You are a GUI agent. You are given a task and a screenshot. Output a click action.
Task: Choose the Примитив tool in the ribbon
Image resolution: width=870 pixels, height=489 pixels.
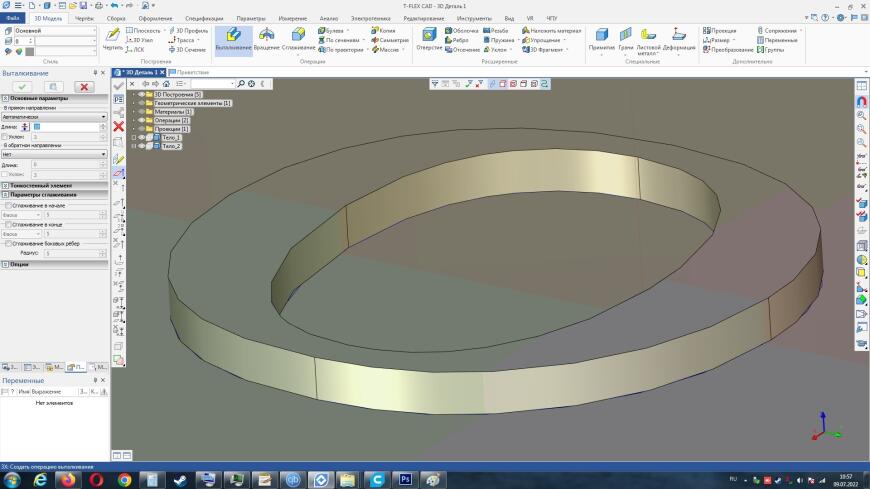[601, 39]
